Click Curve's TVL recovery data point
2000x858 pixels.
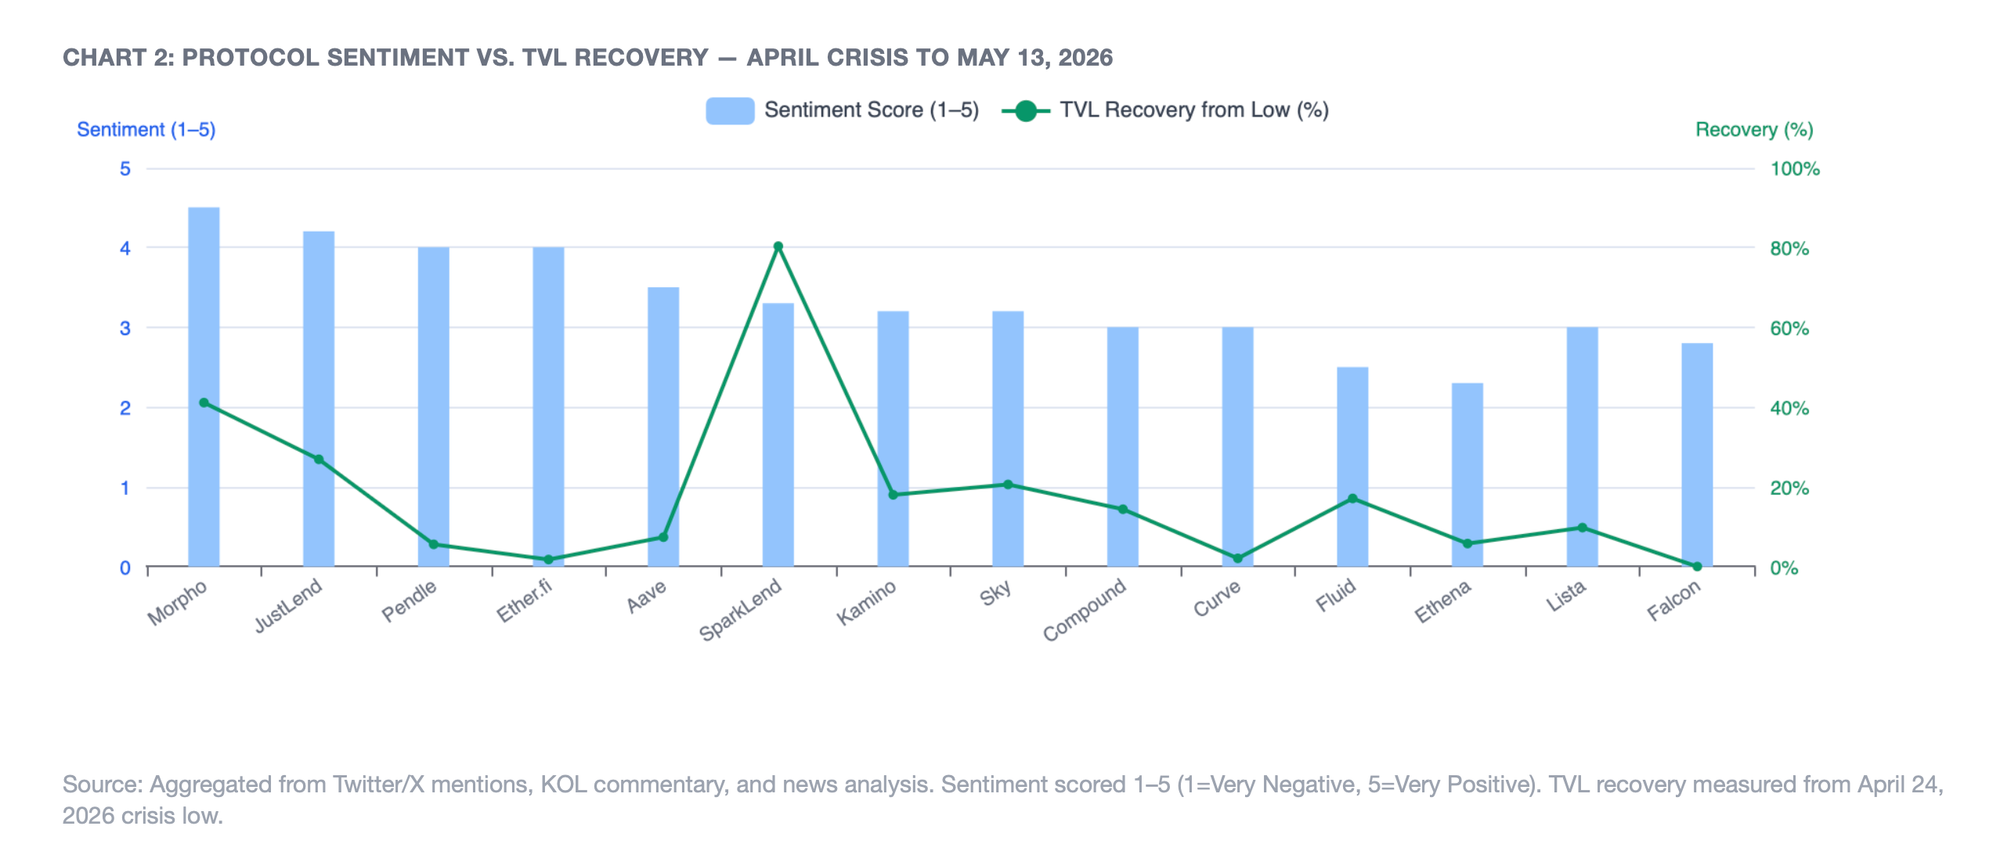[x=1238, y=559]
